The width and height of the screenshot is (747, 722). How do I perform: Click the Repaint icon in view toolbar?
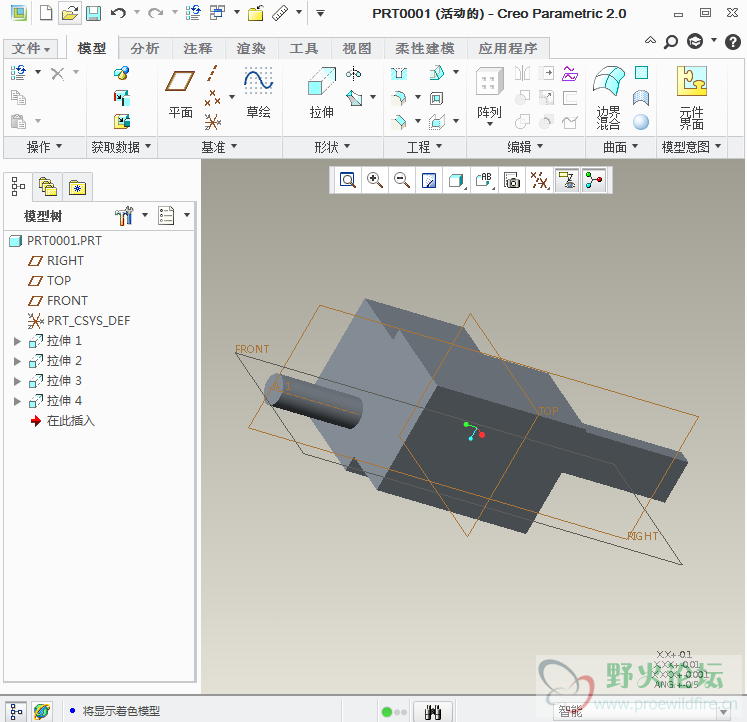(429, 180)
